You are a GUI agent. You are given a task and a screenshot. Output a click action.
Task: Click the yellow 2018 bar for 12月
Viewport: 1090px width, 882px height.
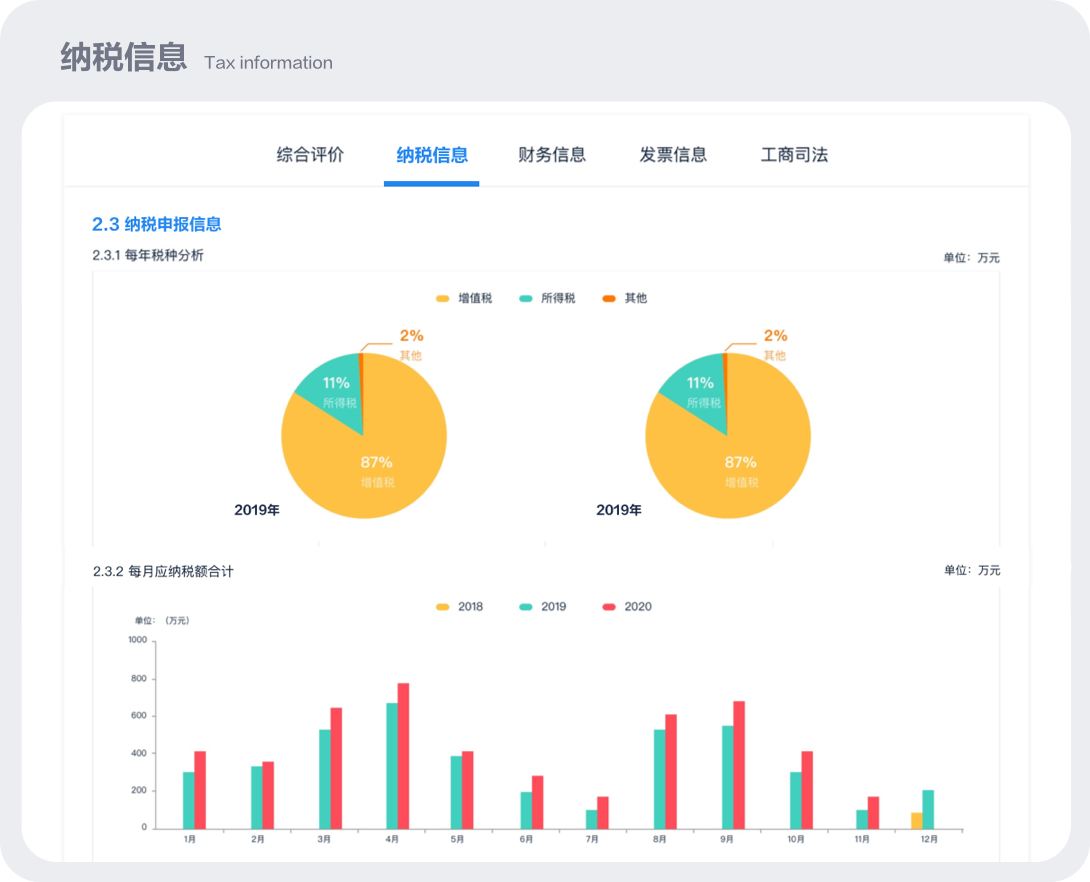point(916,820)
